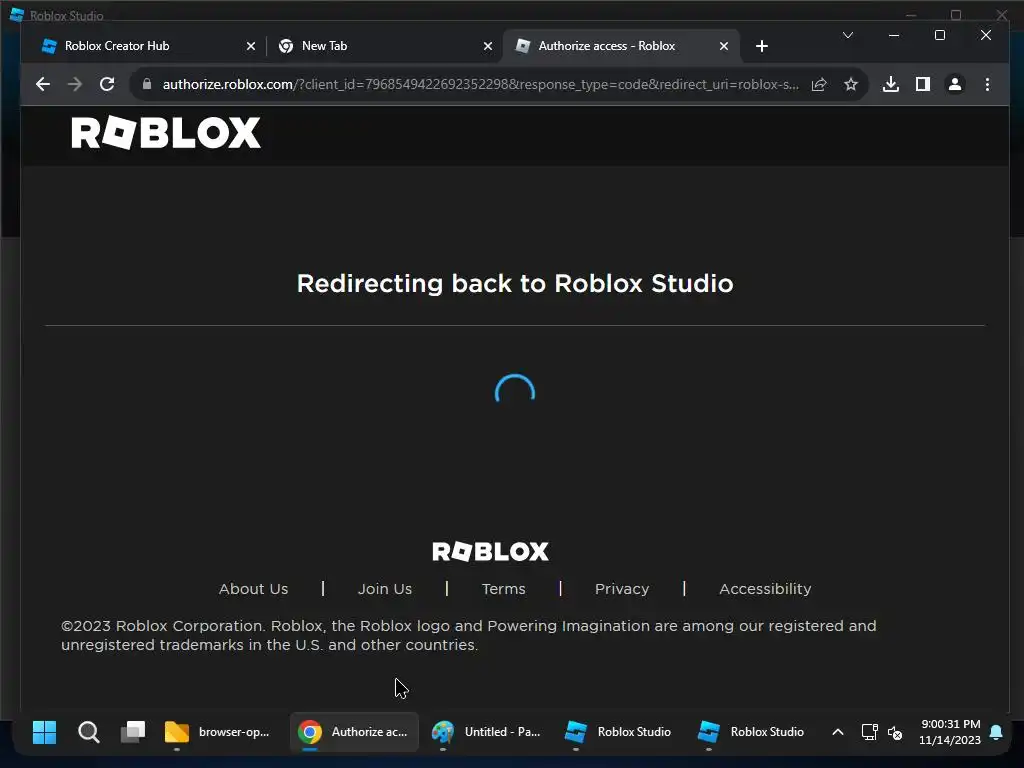
Task: Go back to the previous page
Action: [x=43, y=84]
